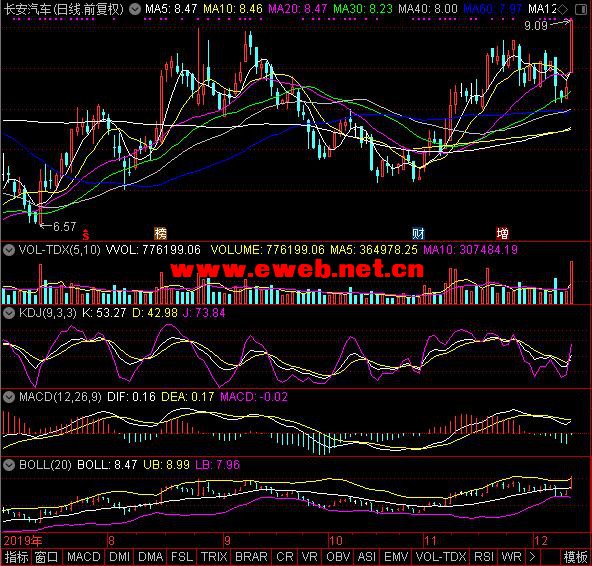Image resolution: width=592 pixels, height=566 pixels.
Task: Click the DIF: 0.16 value
Action: pyautogui.click(x=131, y=397)
